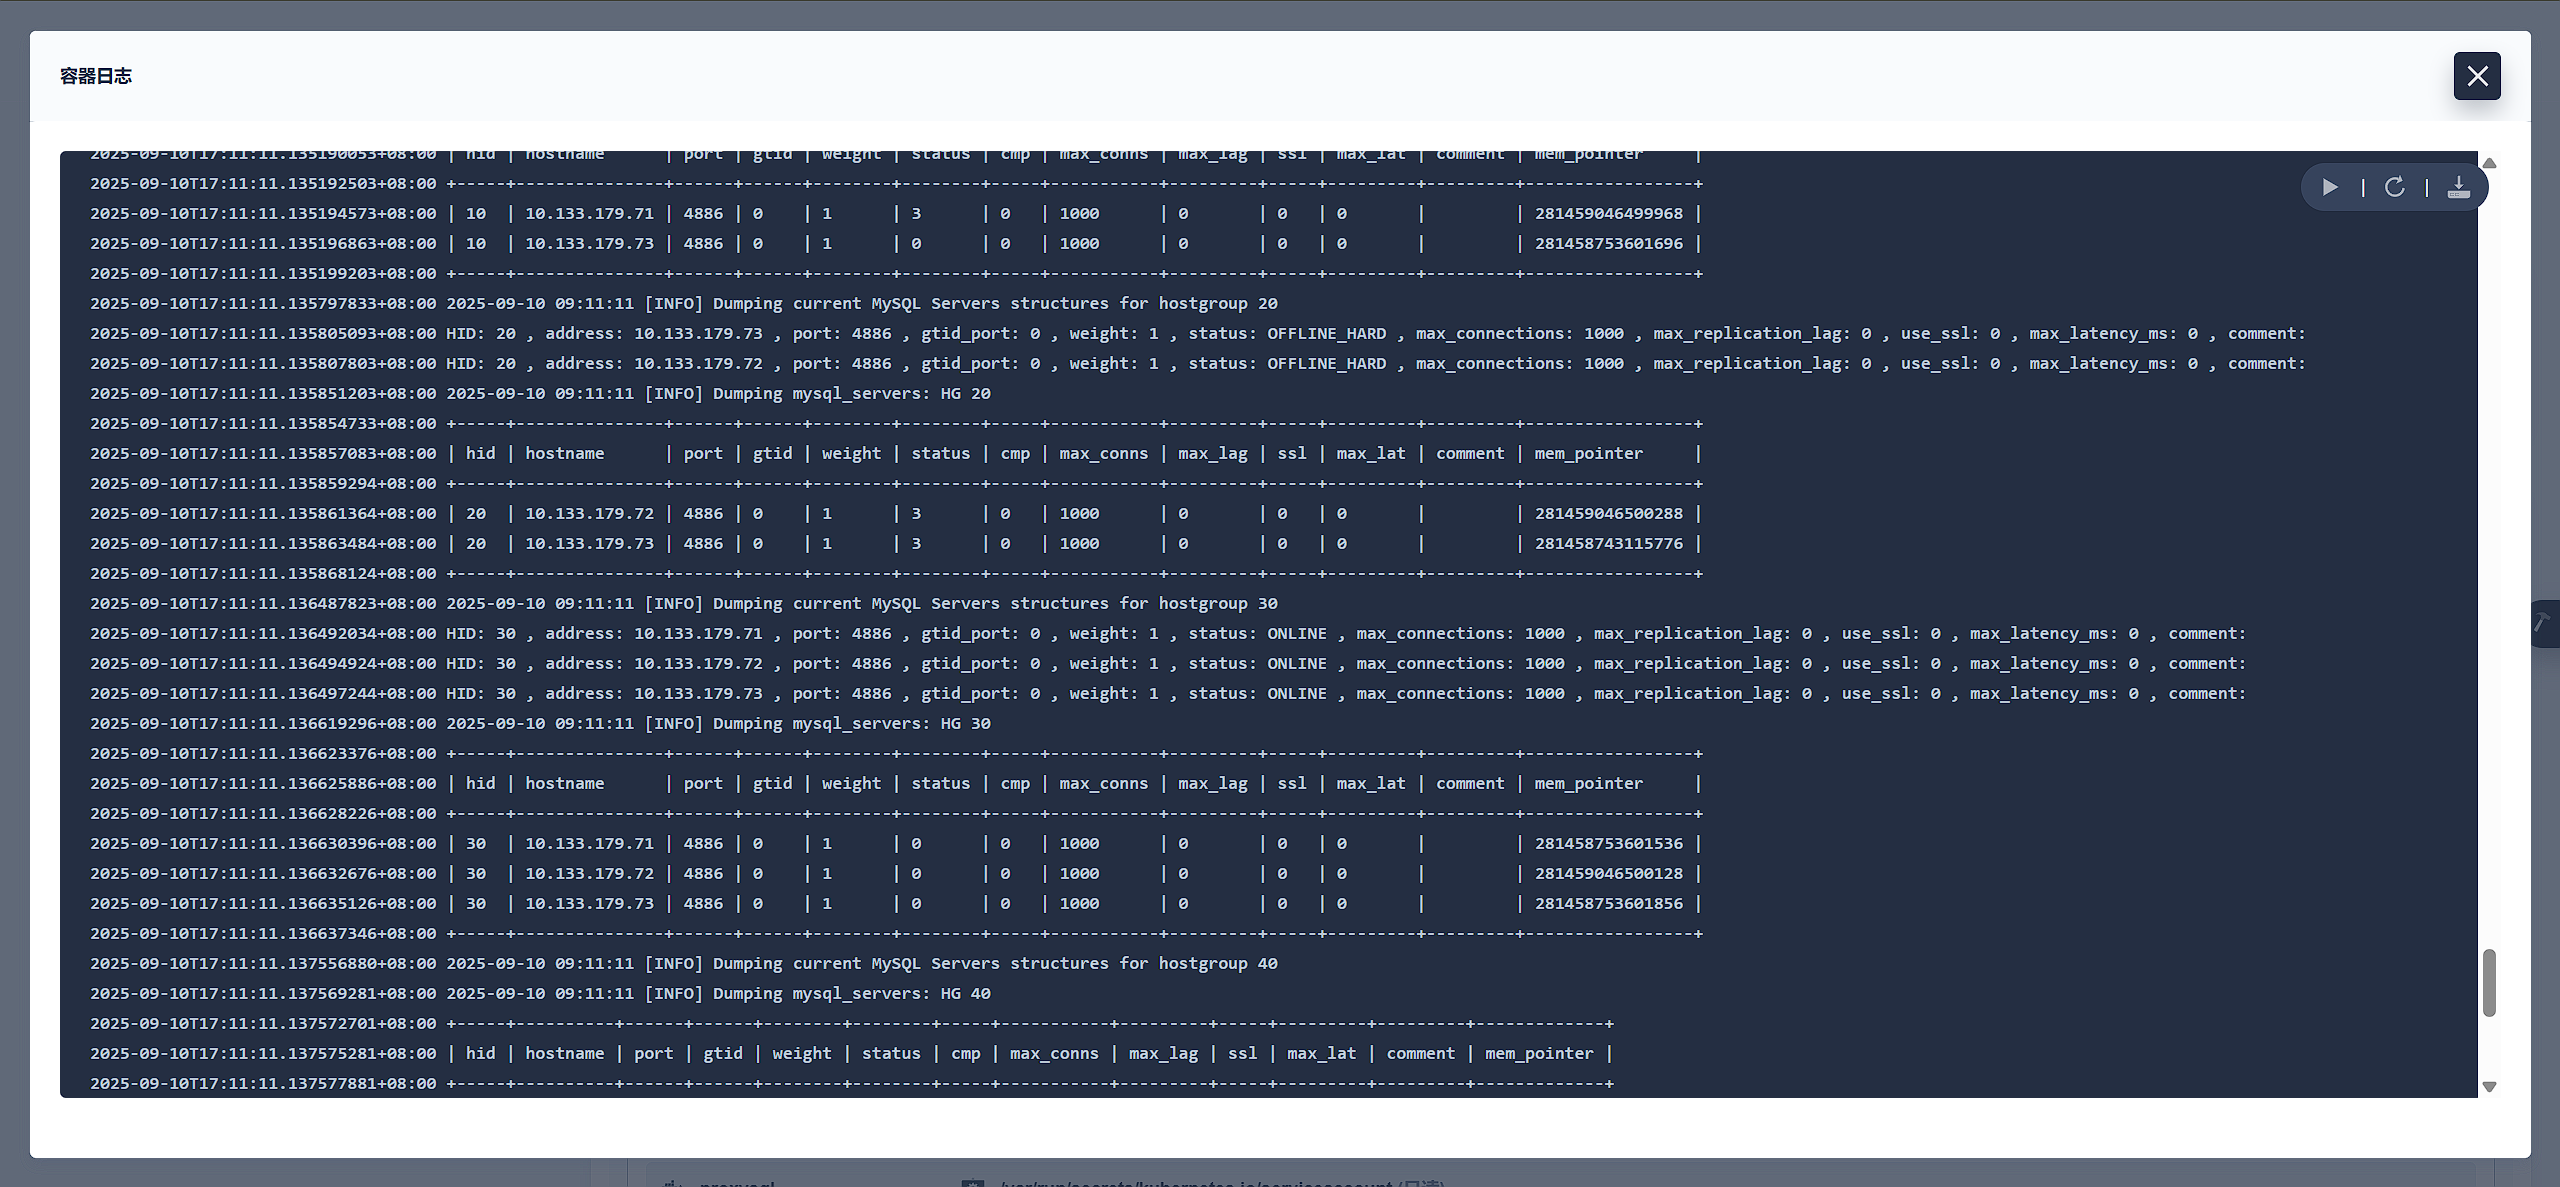Open the hammer tool tab at the right edge
Image resolution: width=2560 pixels, height=1187 pixels.
click(2544, 623)
